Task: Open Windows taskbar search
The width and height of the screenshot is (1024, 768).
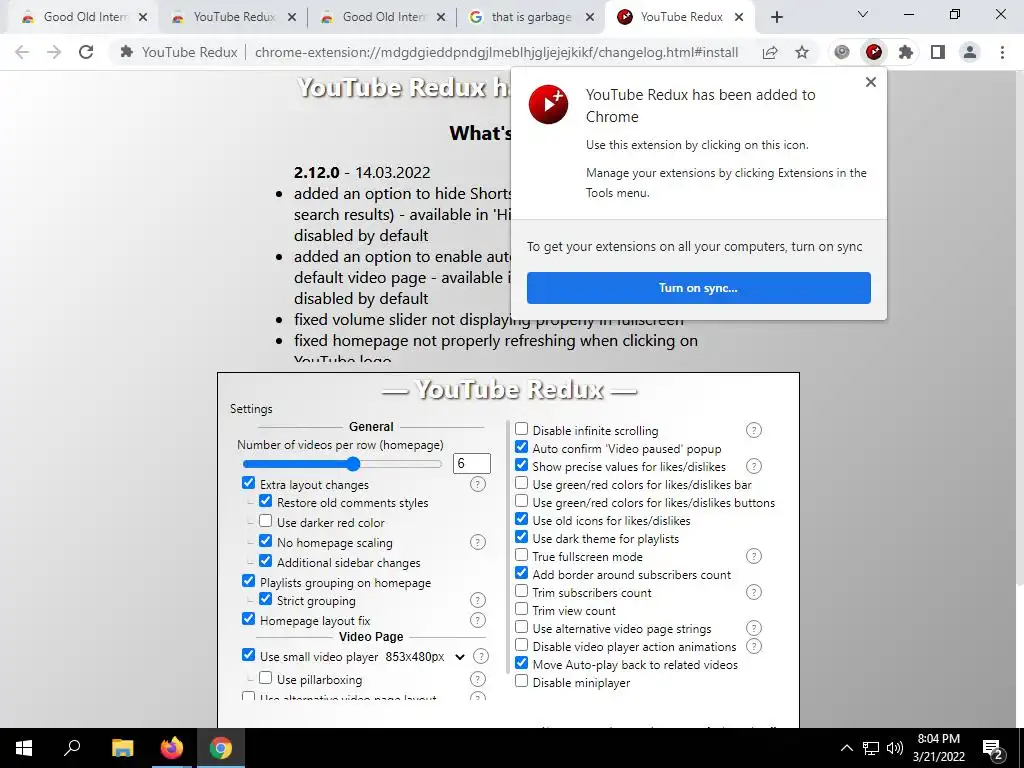Action: click(x=72, y=748)
